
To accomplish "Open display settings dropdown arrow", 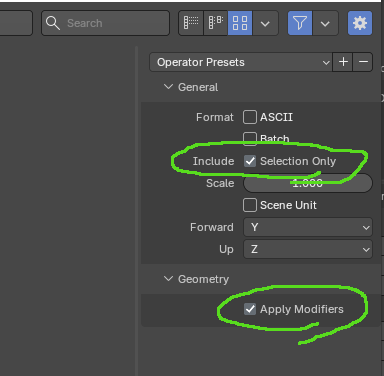I will [x=265, y=23].
